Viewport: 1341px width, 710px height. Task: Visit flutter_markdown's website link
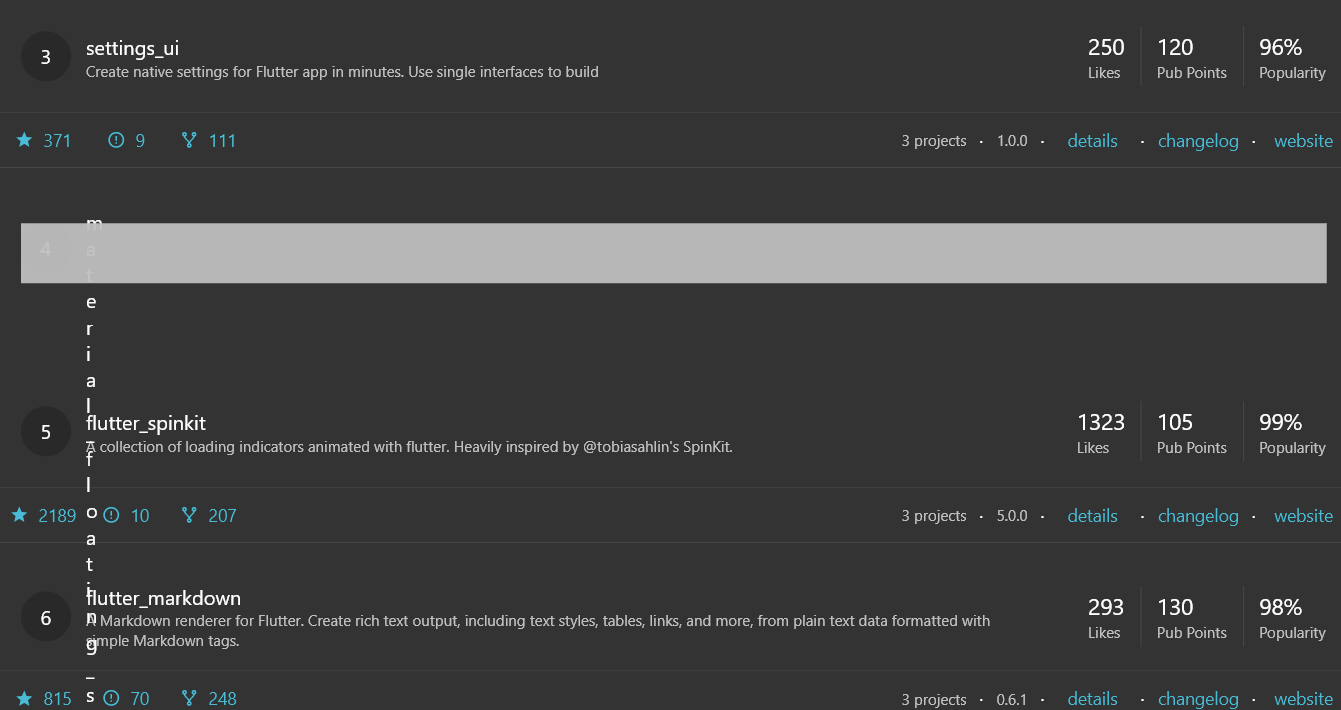click(1303, 698)
